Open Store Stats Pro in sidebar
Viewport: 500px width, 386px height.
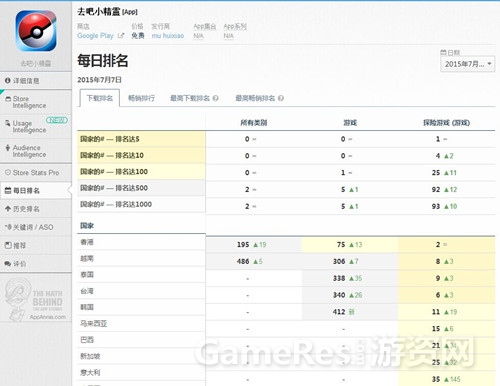tap(36, 173)
